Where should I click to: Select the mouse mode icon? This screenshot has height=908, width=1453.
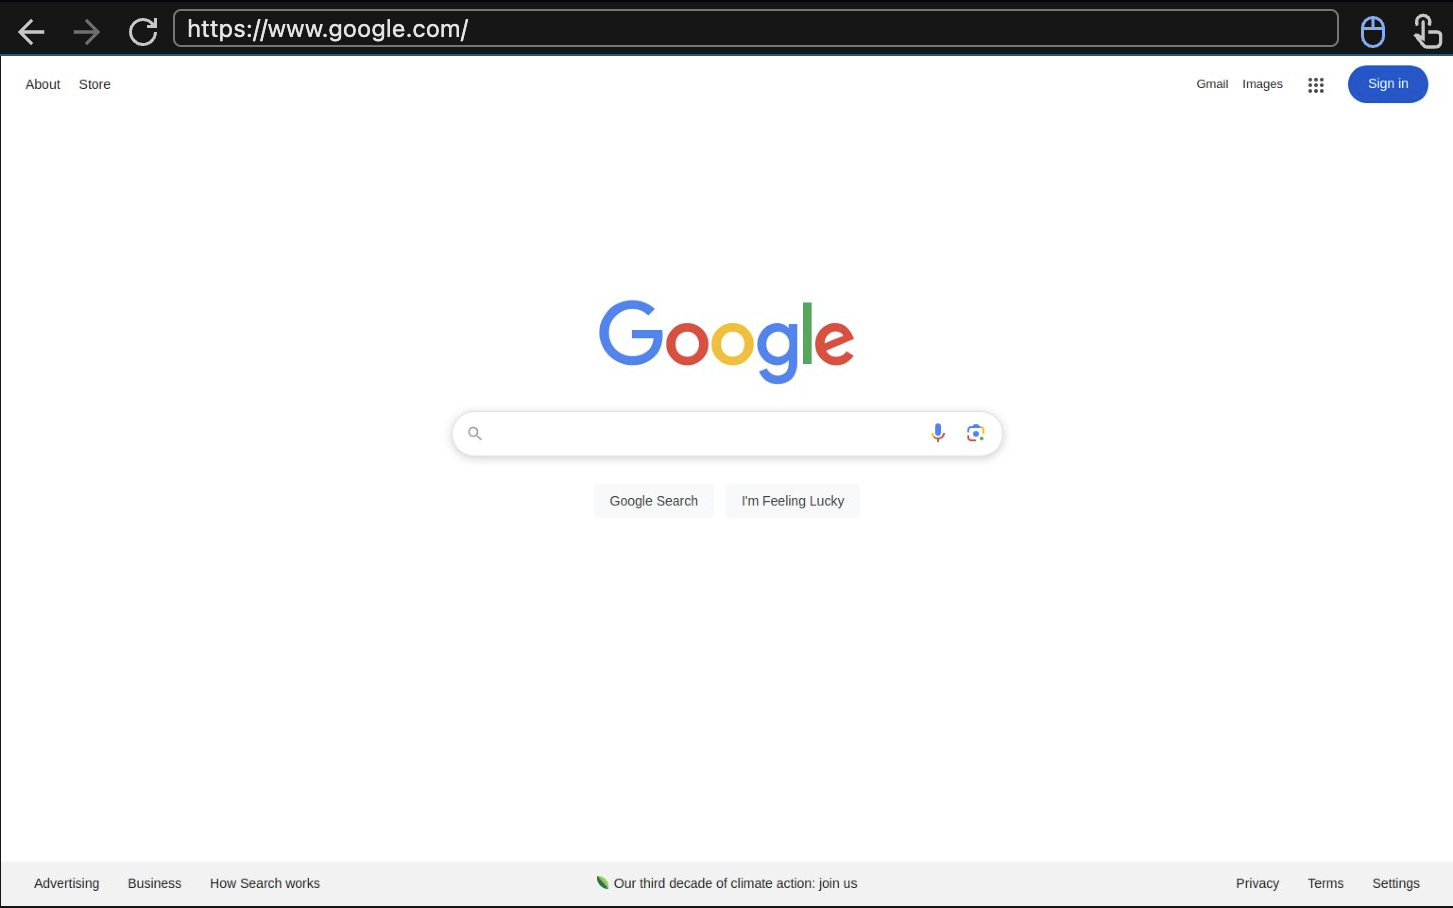[x=1373, y=32]
